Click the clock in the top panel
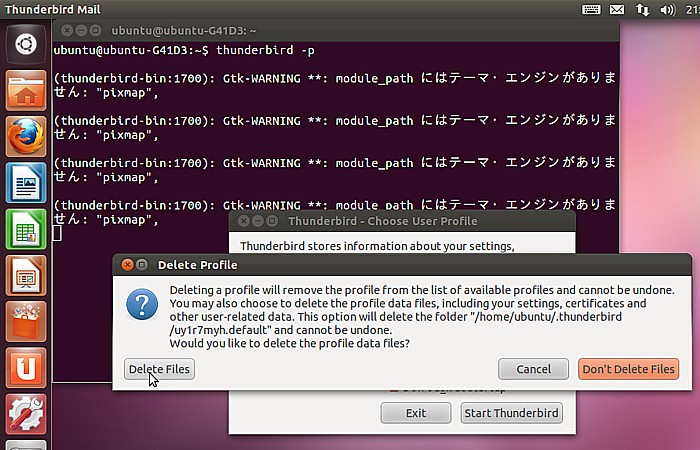700x450 pixels. tap(693, 9)
